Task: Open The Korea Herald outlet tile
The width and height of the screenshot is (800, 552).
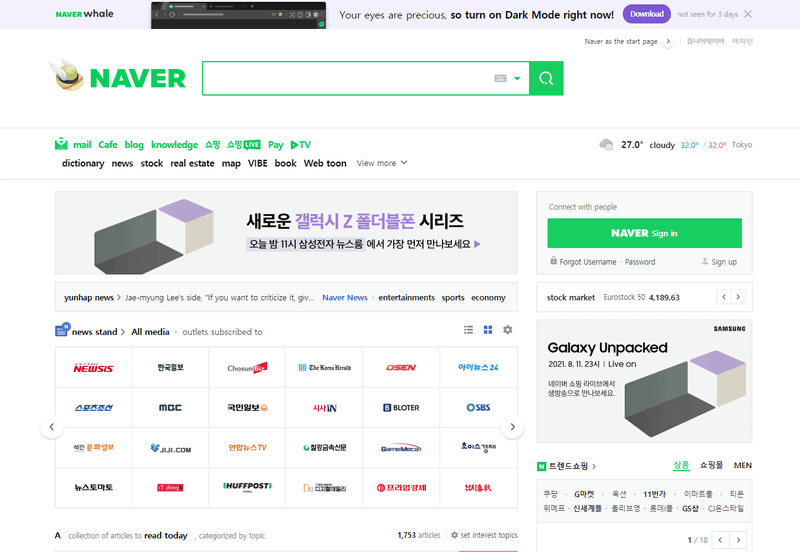Action: click(x=324, y=367)
